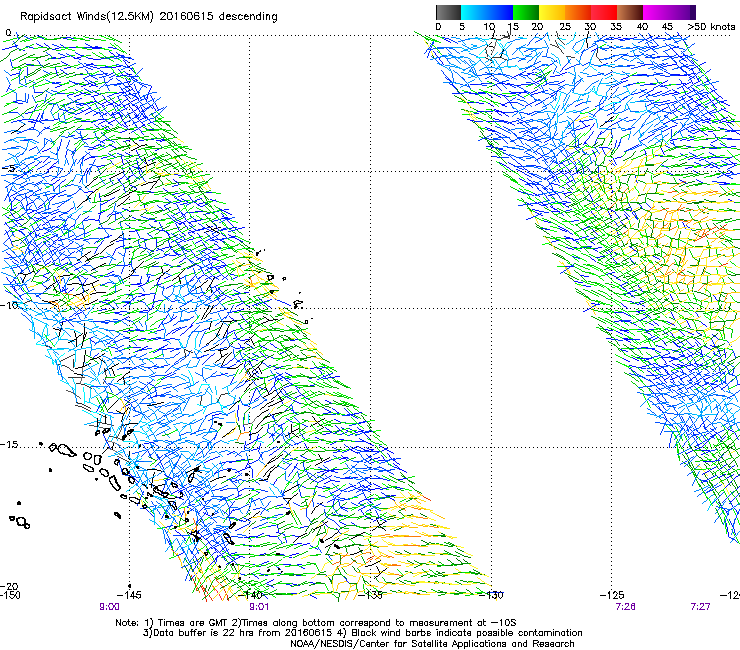Viewport: 740px width, 650px height.
Task: Click the '-130' longitude axis label
Action: [x=491, y=595]
